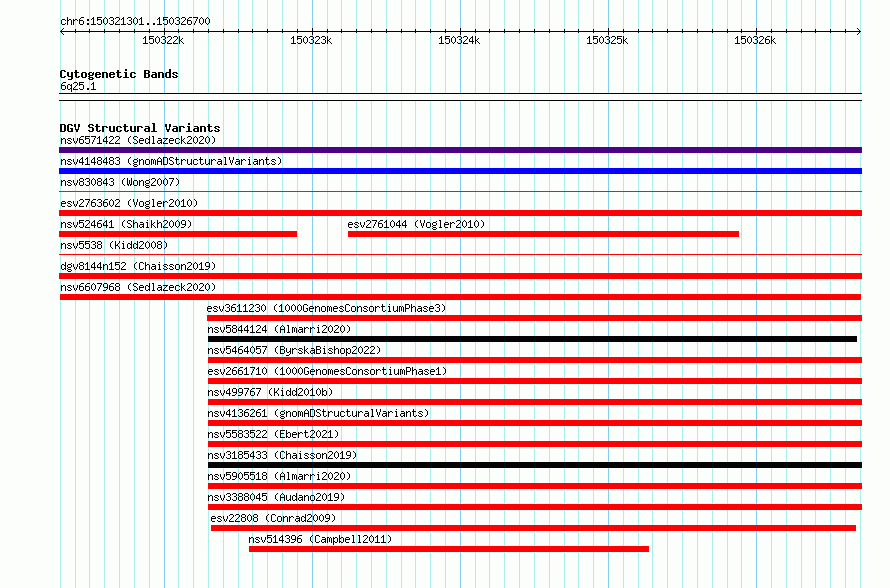Click the red nsv499767 variant bar

click(x=535, y=402)
